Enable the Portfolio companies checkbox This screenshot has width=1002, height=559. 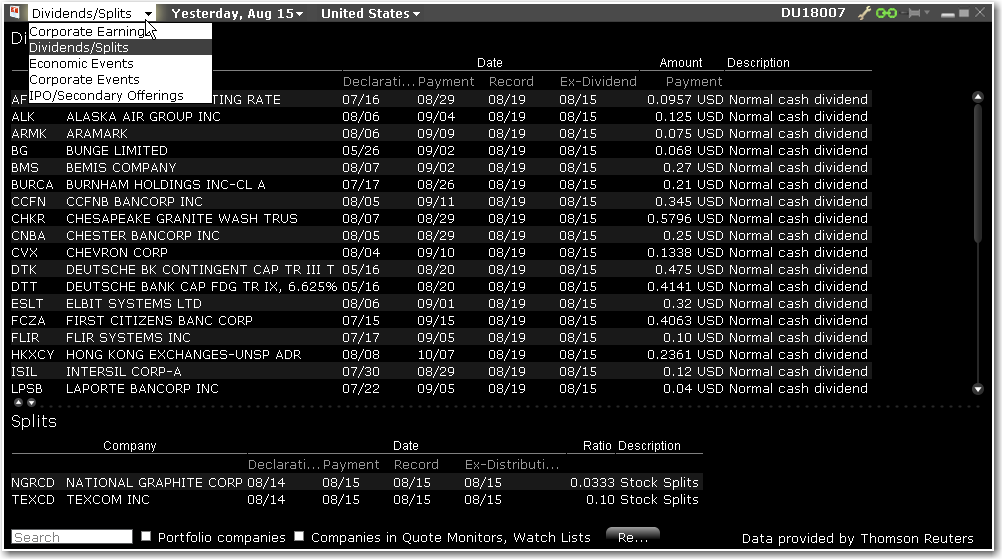146,537
